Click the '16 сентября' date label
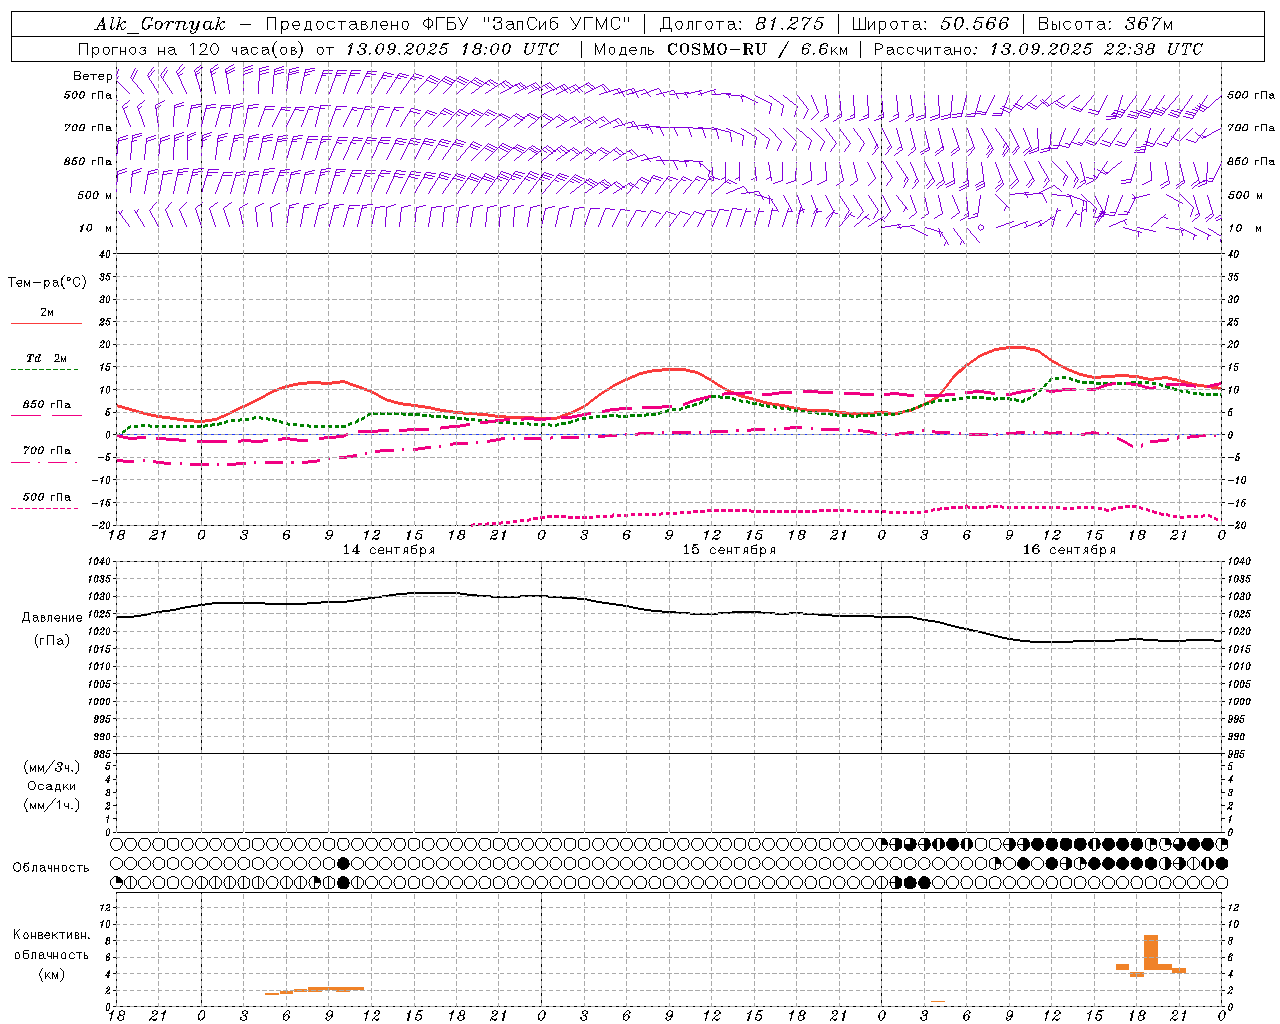 1069,549
